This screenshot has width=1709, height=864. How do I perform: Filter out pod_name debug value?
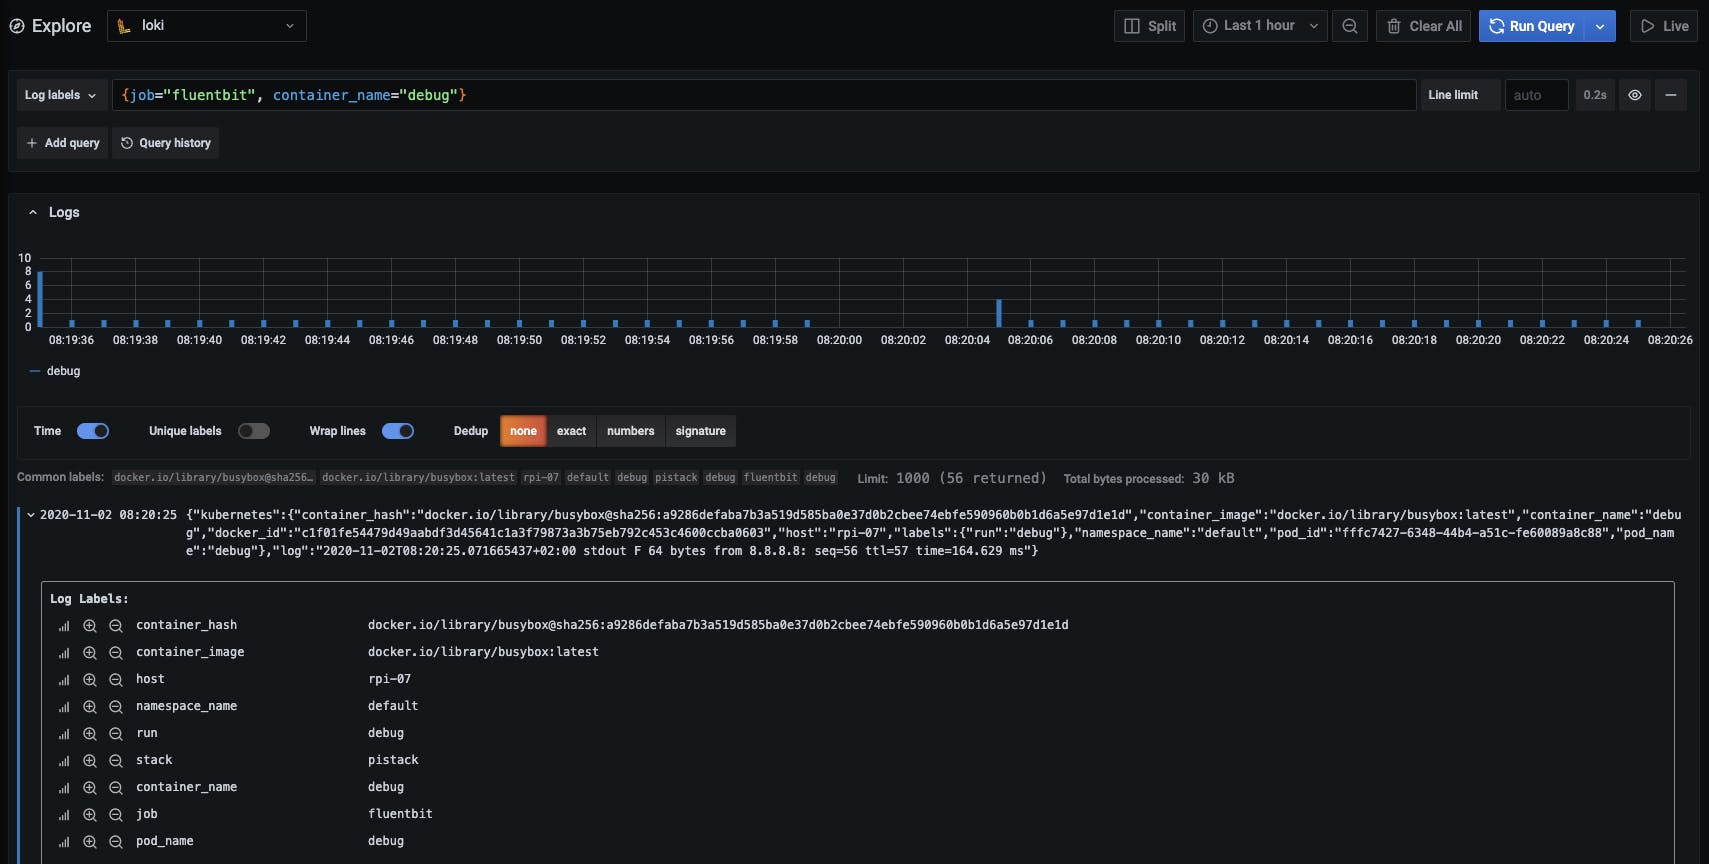tap(116, 842)
